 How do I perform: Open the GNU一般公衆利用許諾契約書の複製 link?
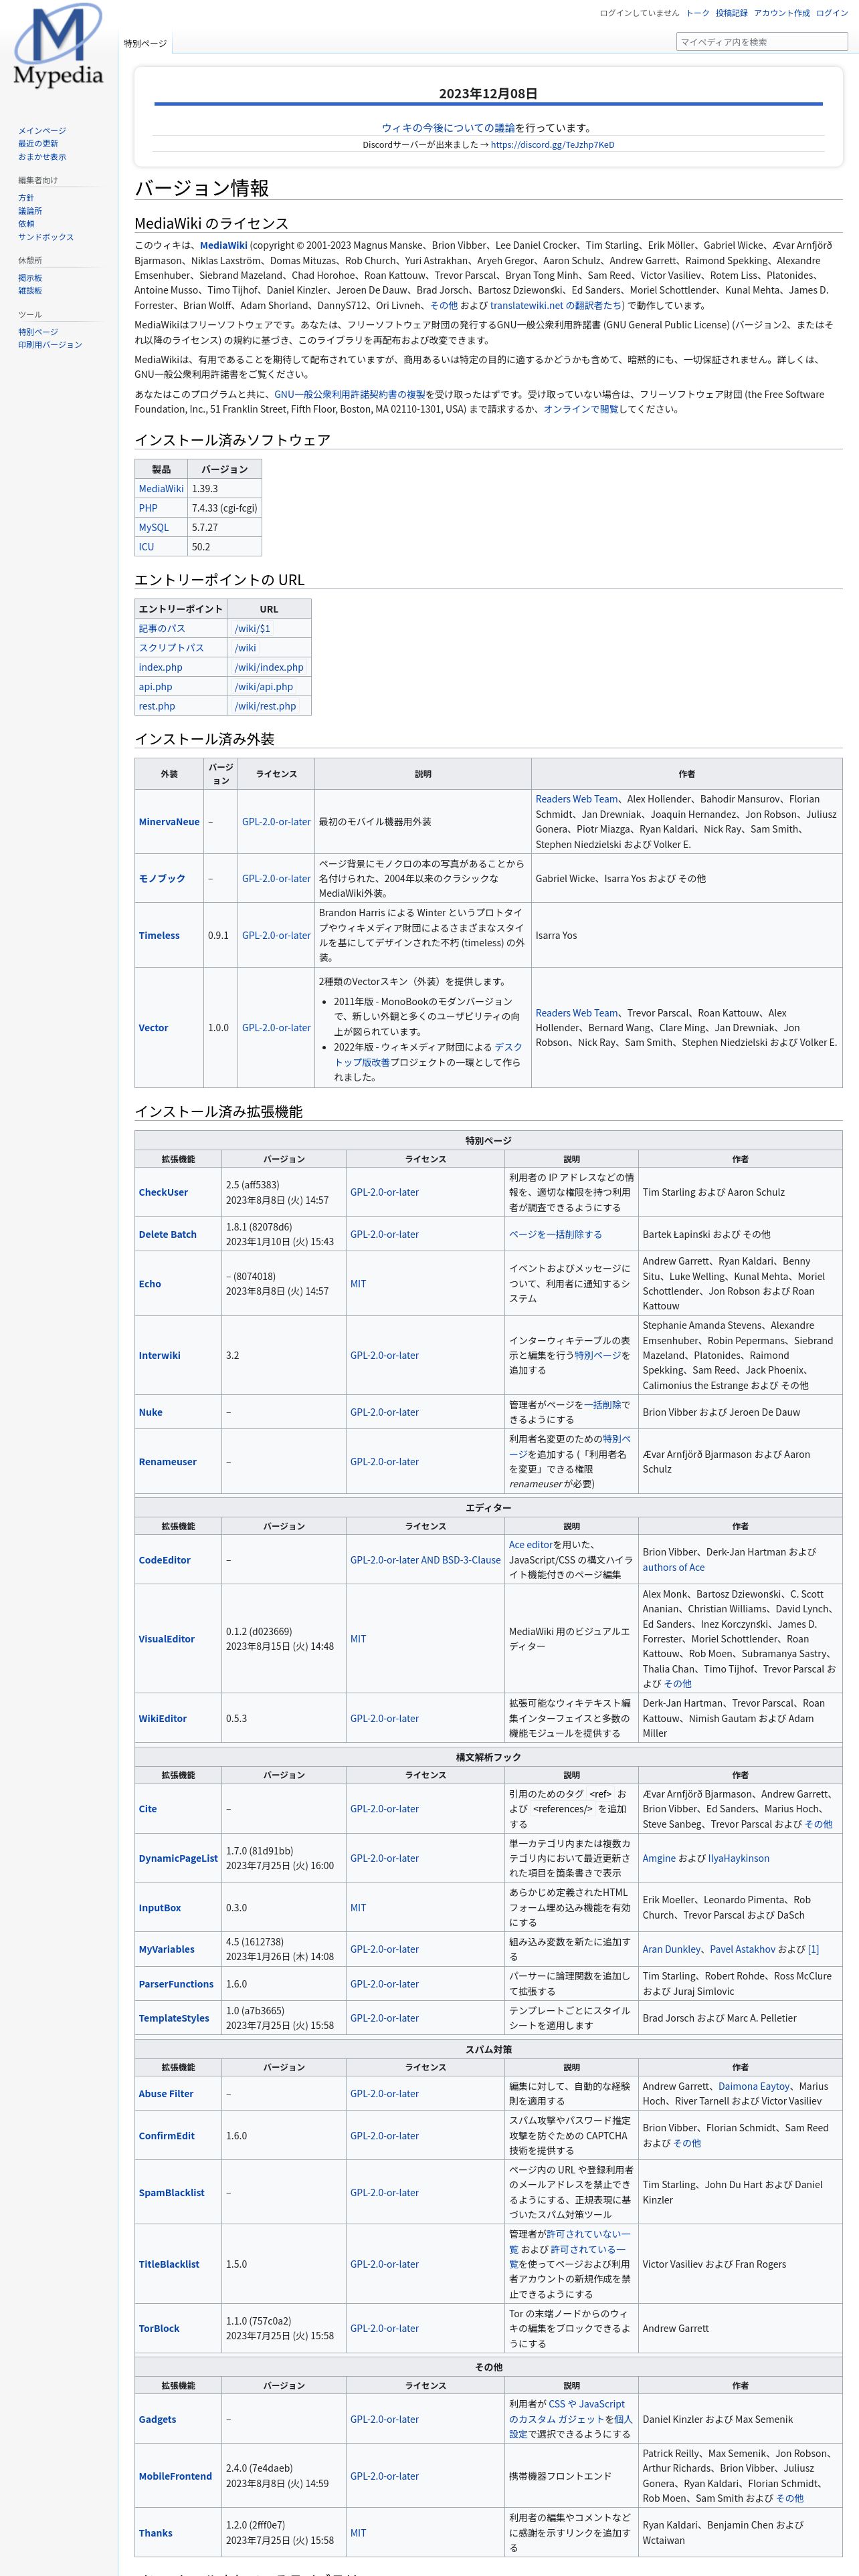349,394
